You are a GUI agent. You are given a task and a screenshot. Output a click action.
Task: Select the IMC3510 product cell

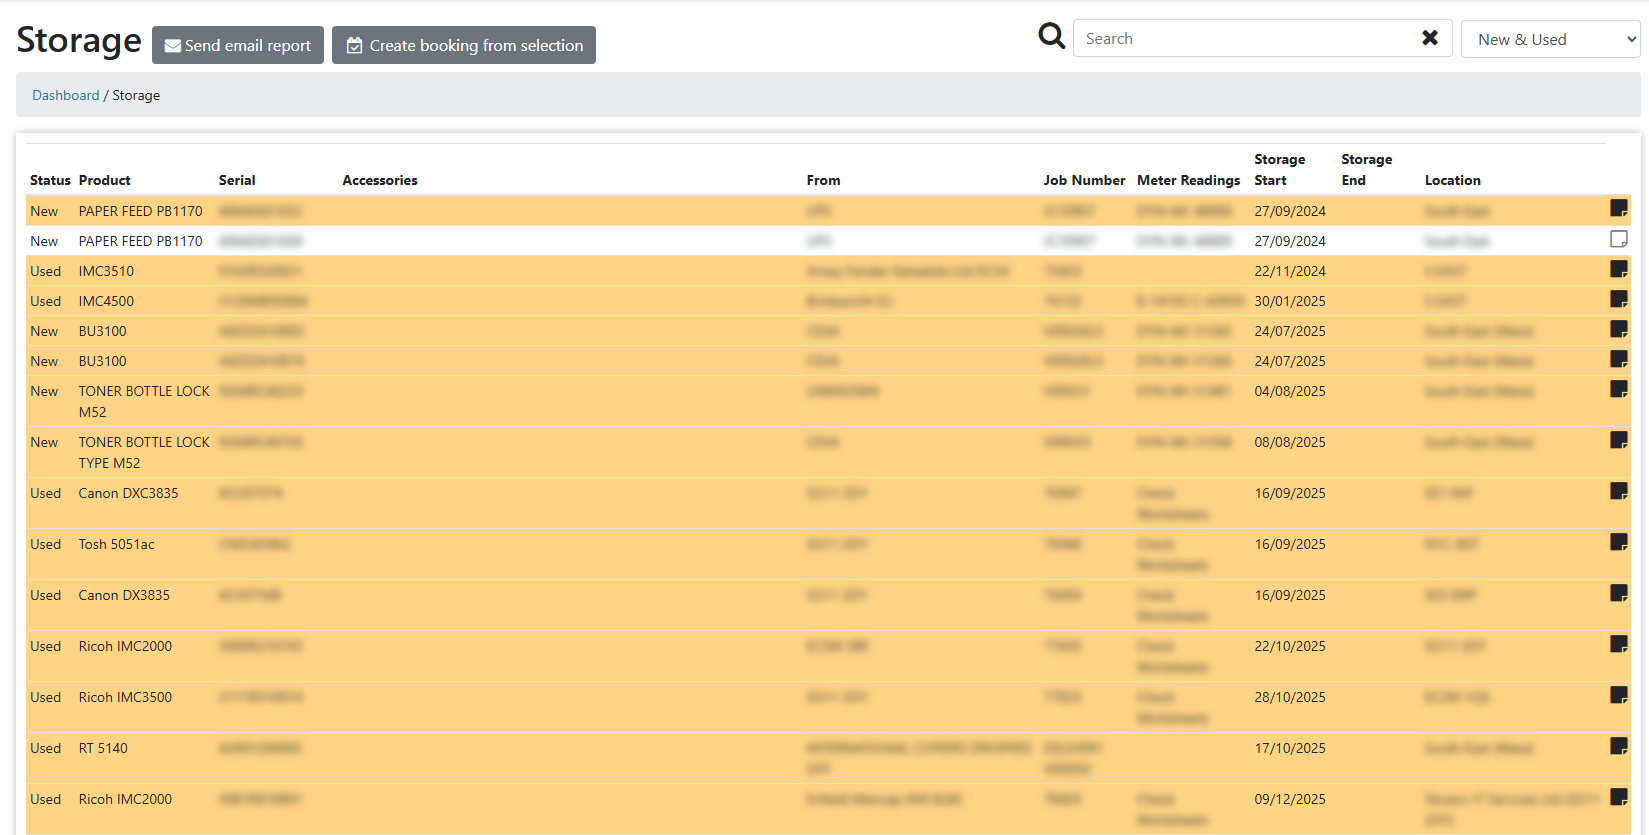tap(106, 271)
